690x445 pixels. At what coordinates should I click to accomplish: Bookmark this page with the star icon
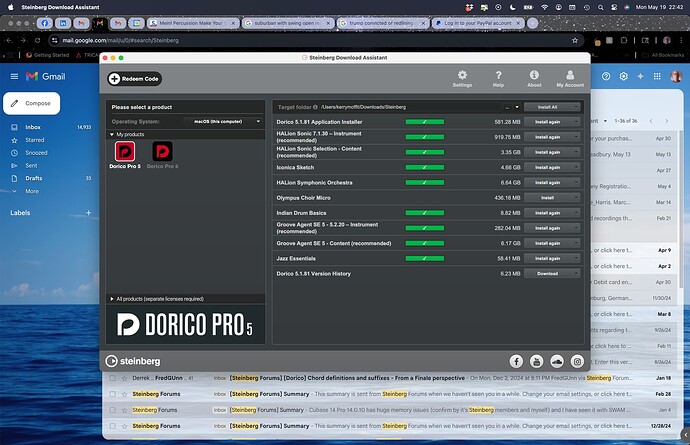point(575,40)
